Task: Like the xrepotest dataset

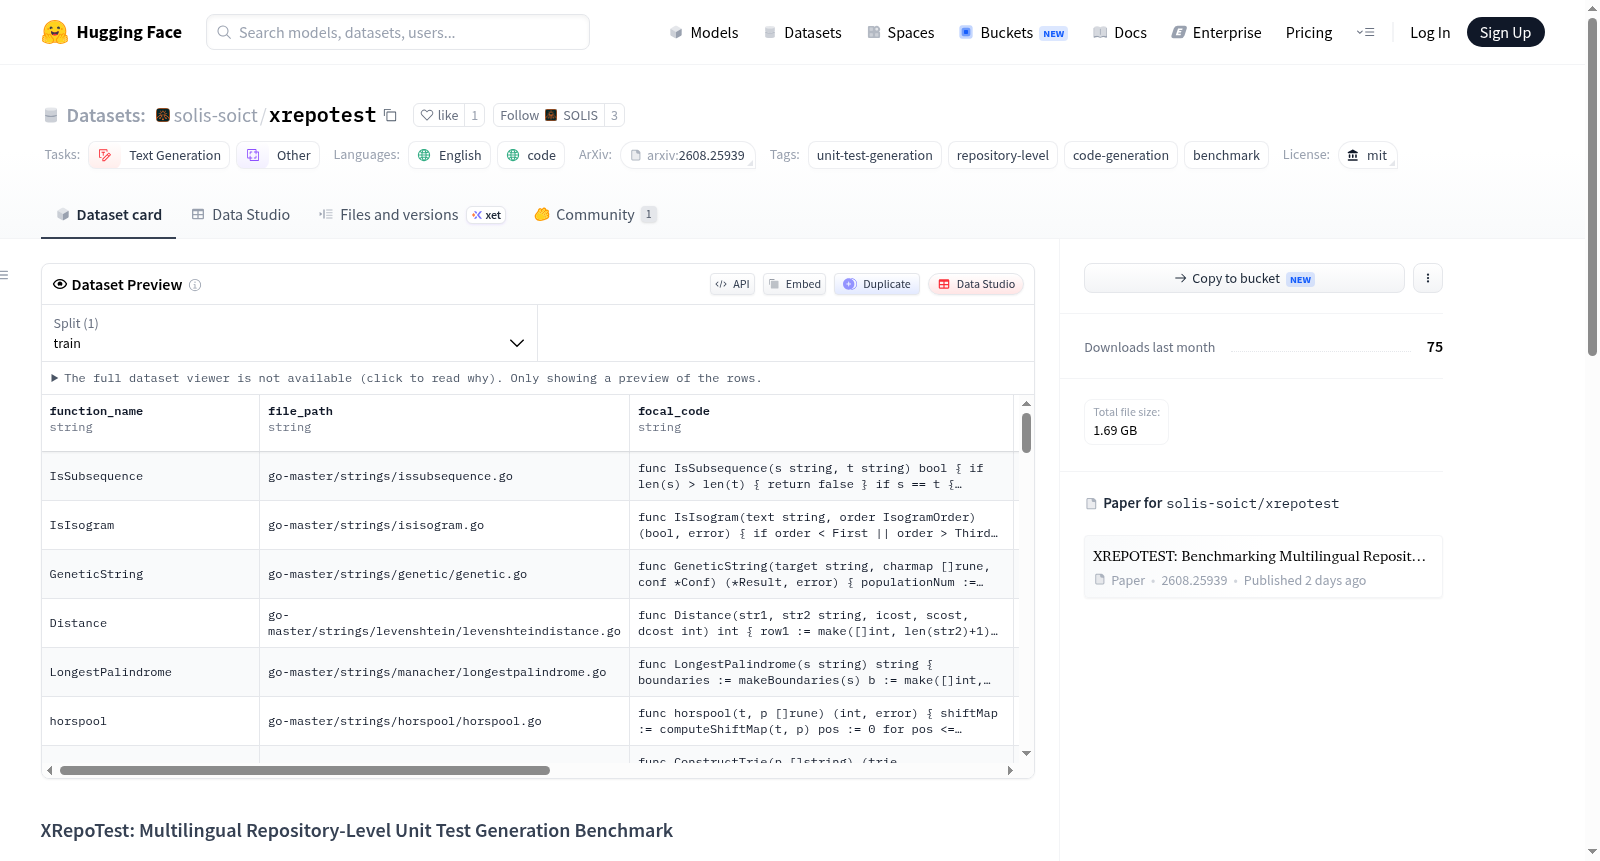Action: 439,115
